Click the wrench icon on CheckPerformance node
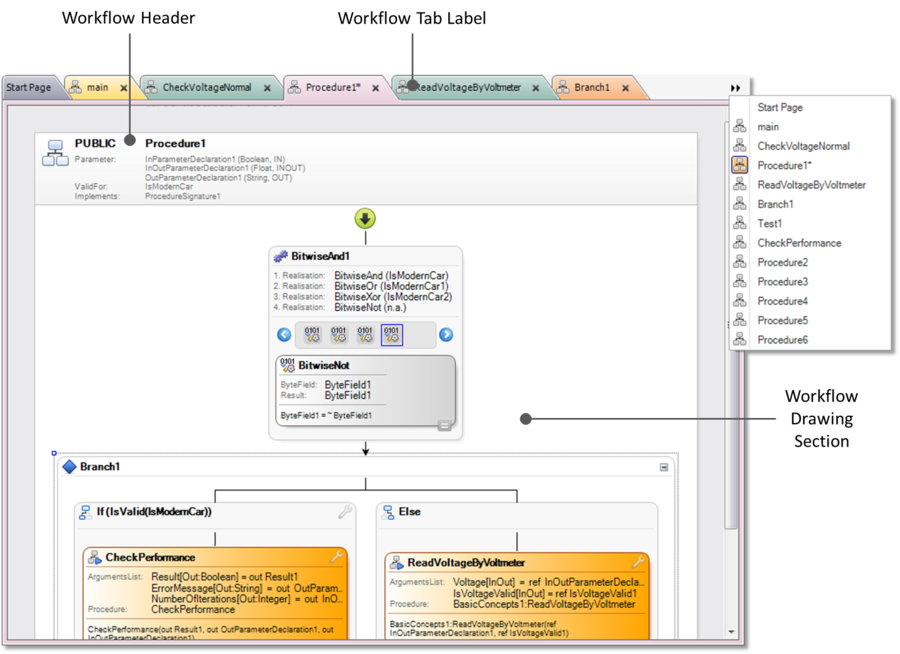900x654 pixels. 337,557
